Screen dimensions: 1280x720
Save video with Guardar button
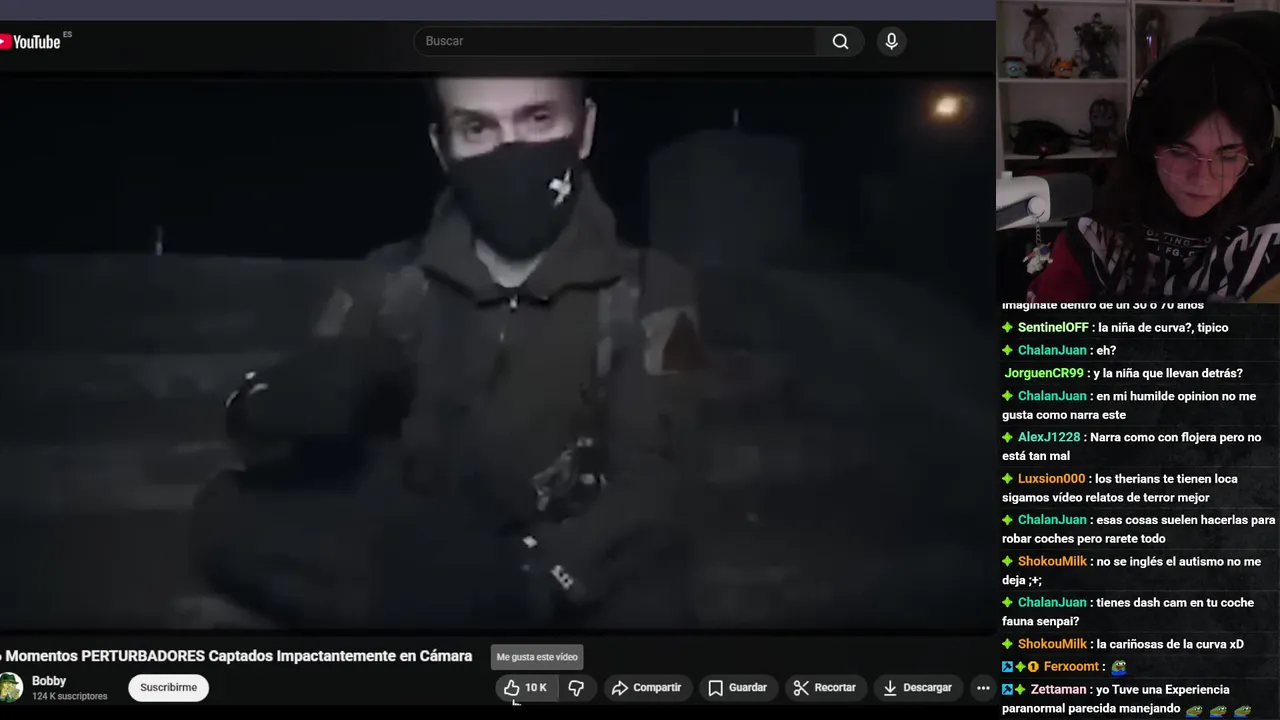[738, 687]
